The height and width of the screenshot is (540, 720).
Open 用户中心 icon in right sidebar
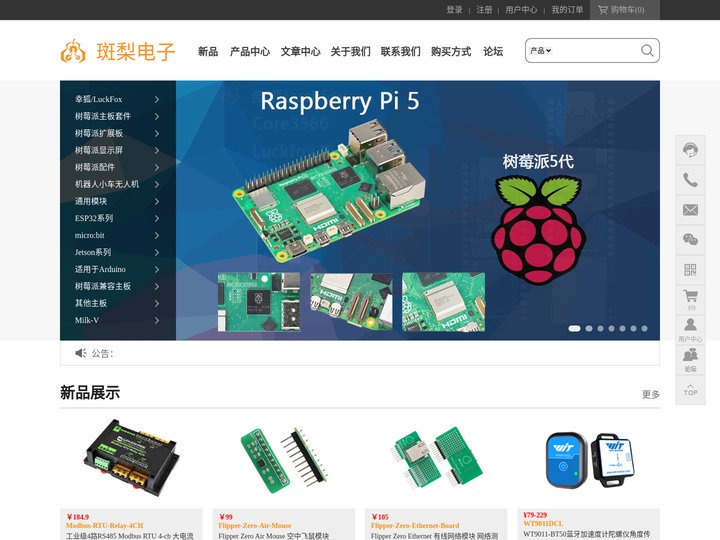[x=690, y=329]
